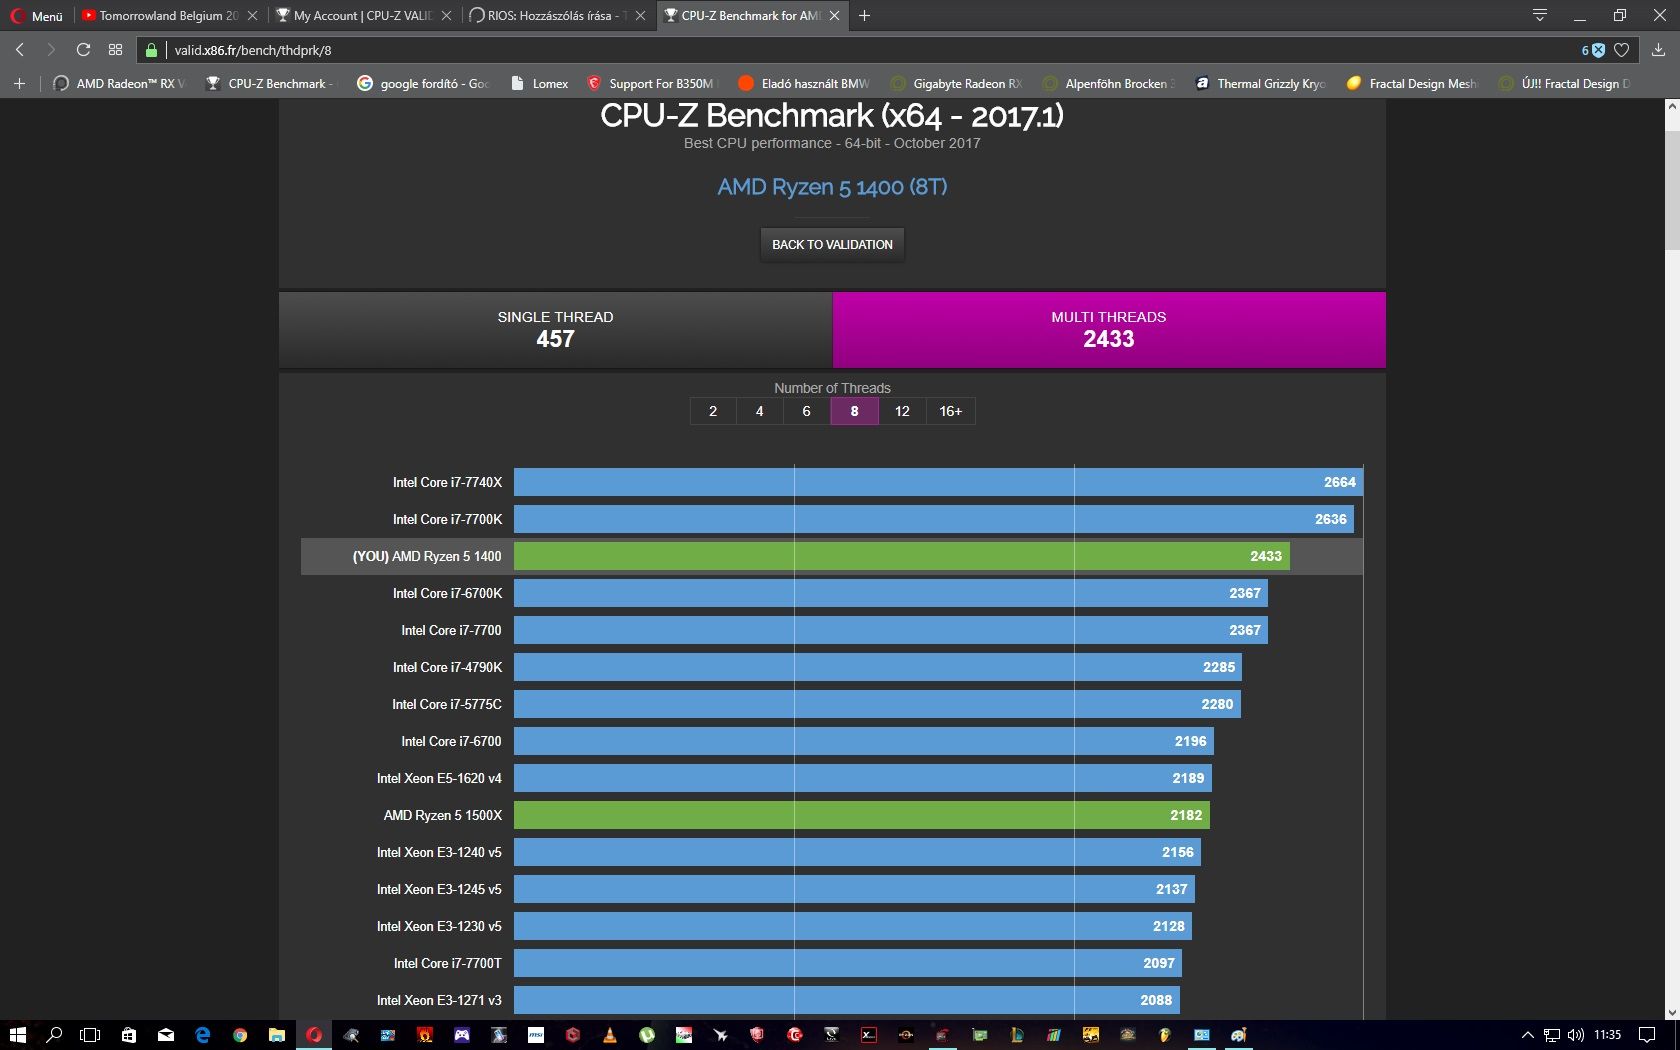Open the Thermal Grizzly Kryo bookmark
This screenshot has height=1050, width=1680.
click(x=1260, y=83)
